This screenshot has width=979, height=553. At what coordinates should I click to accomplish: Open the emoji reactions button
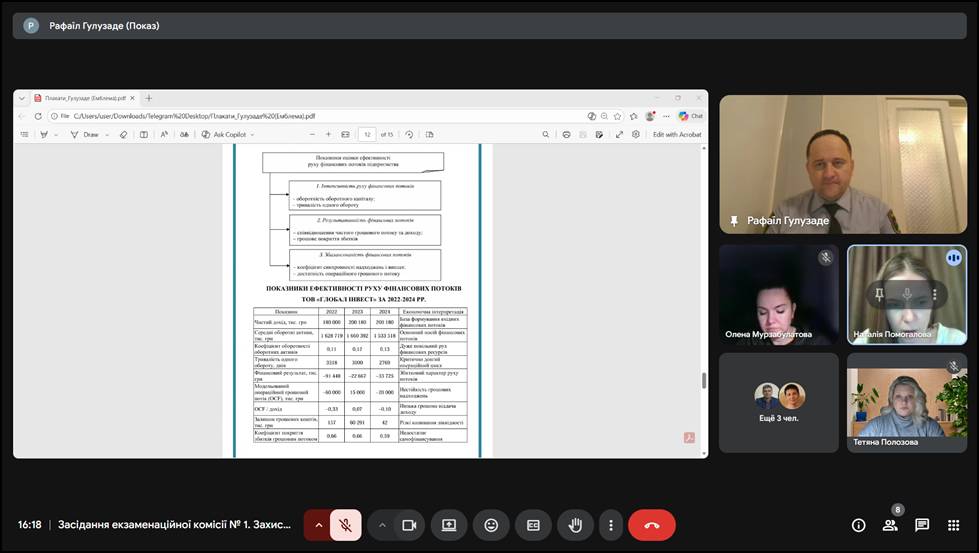[x=491, y=525]
